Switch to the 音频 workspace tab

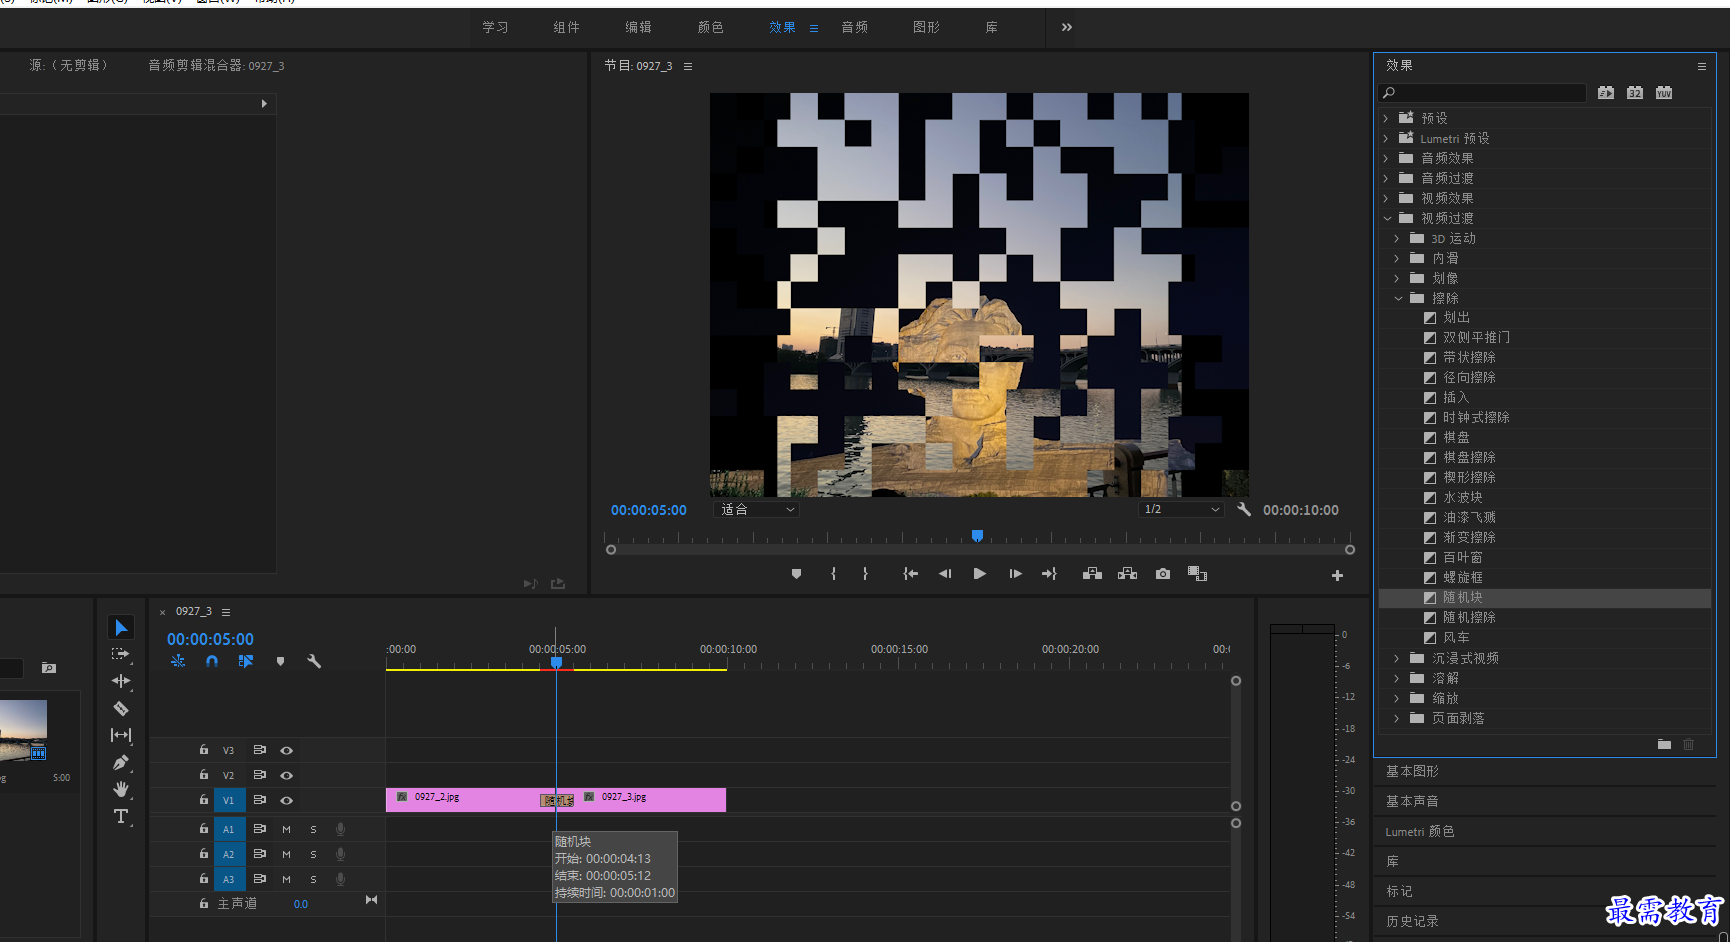pos(854,27)
